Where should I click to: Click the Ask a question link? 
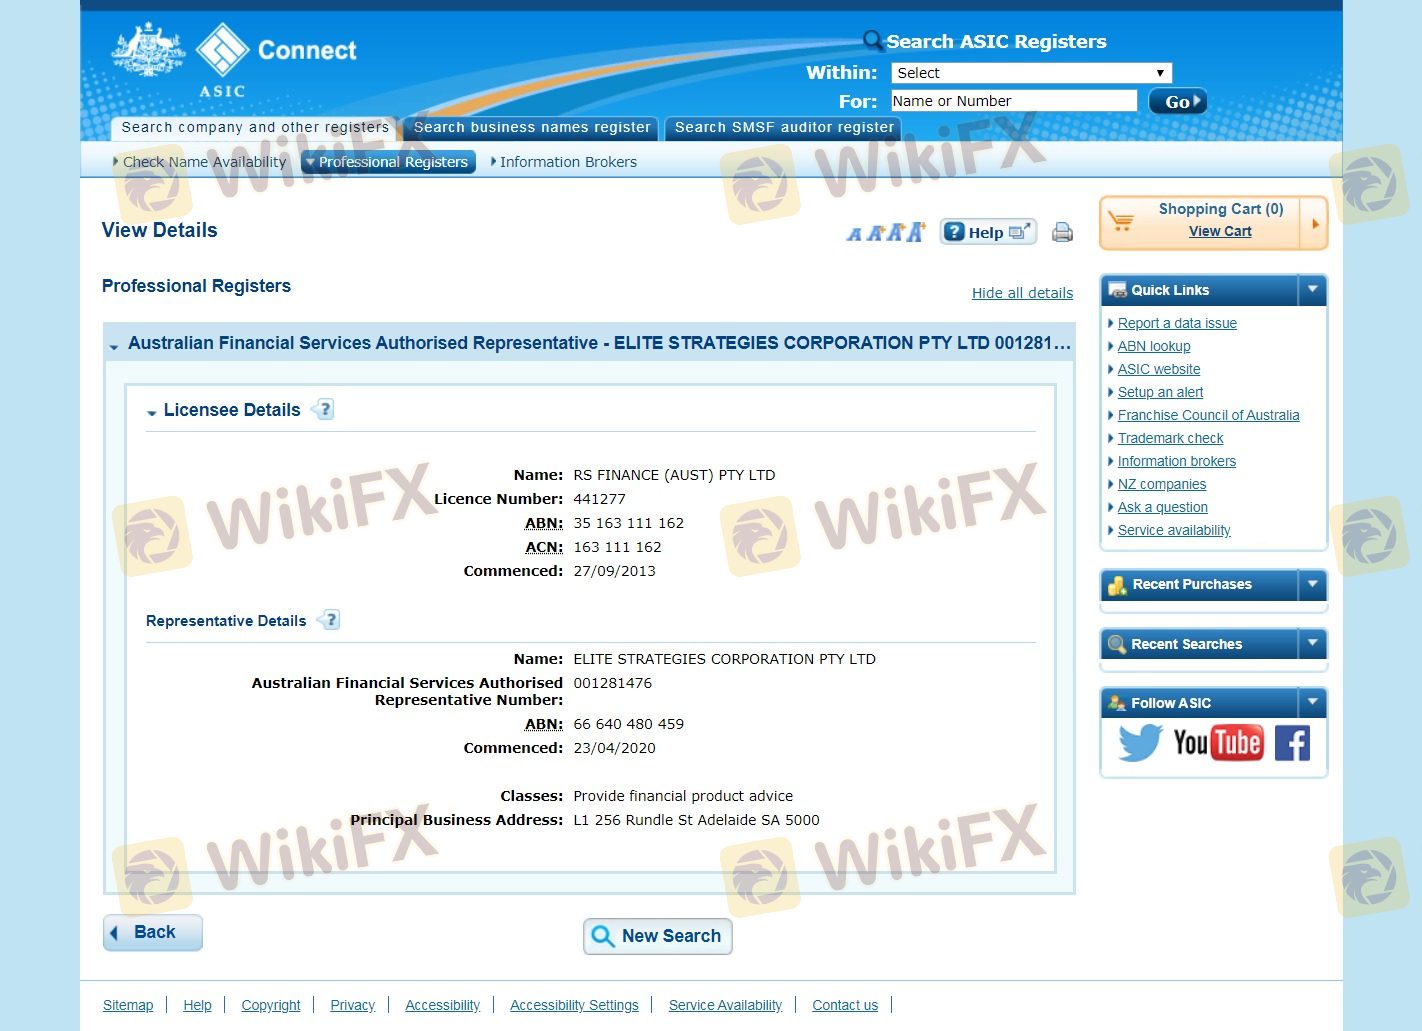click(x=1163, y=507)
